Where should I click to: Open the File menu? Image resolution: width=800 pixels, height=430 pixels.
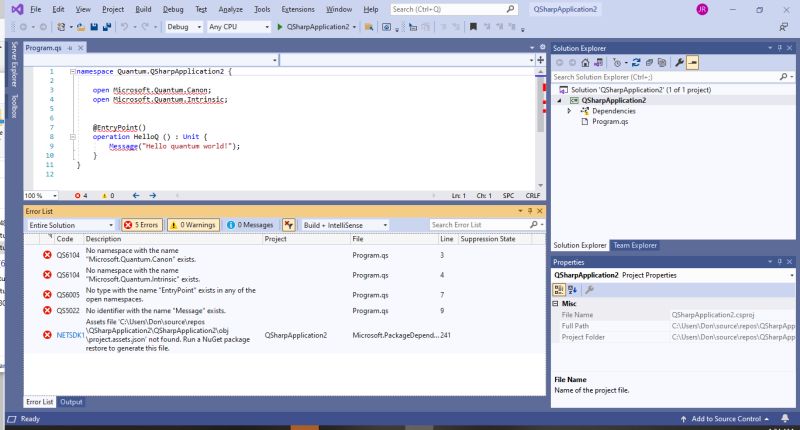point(35,9)
